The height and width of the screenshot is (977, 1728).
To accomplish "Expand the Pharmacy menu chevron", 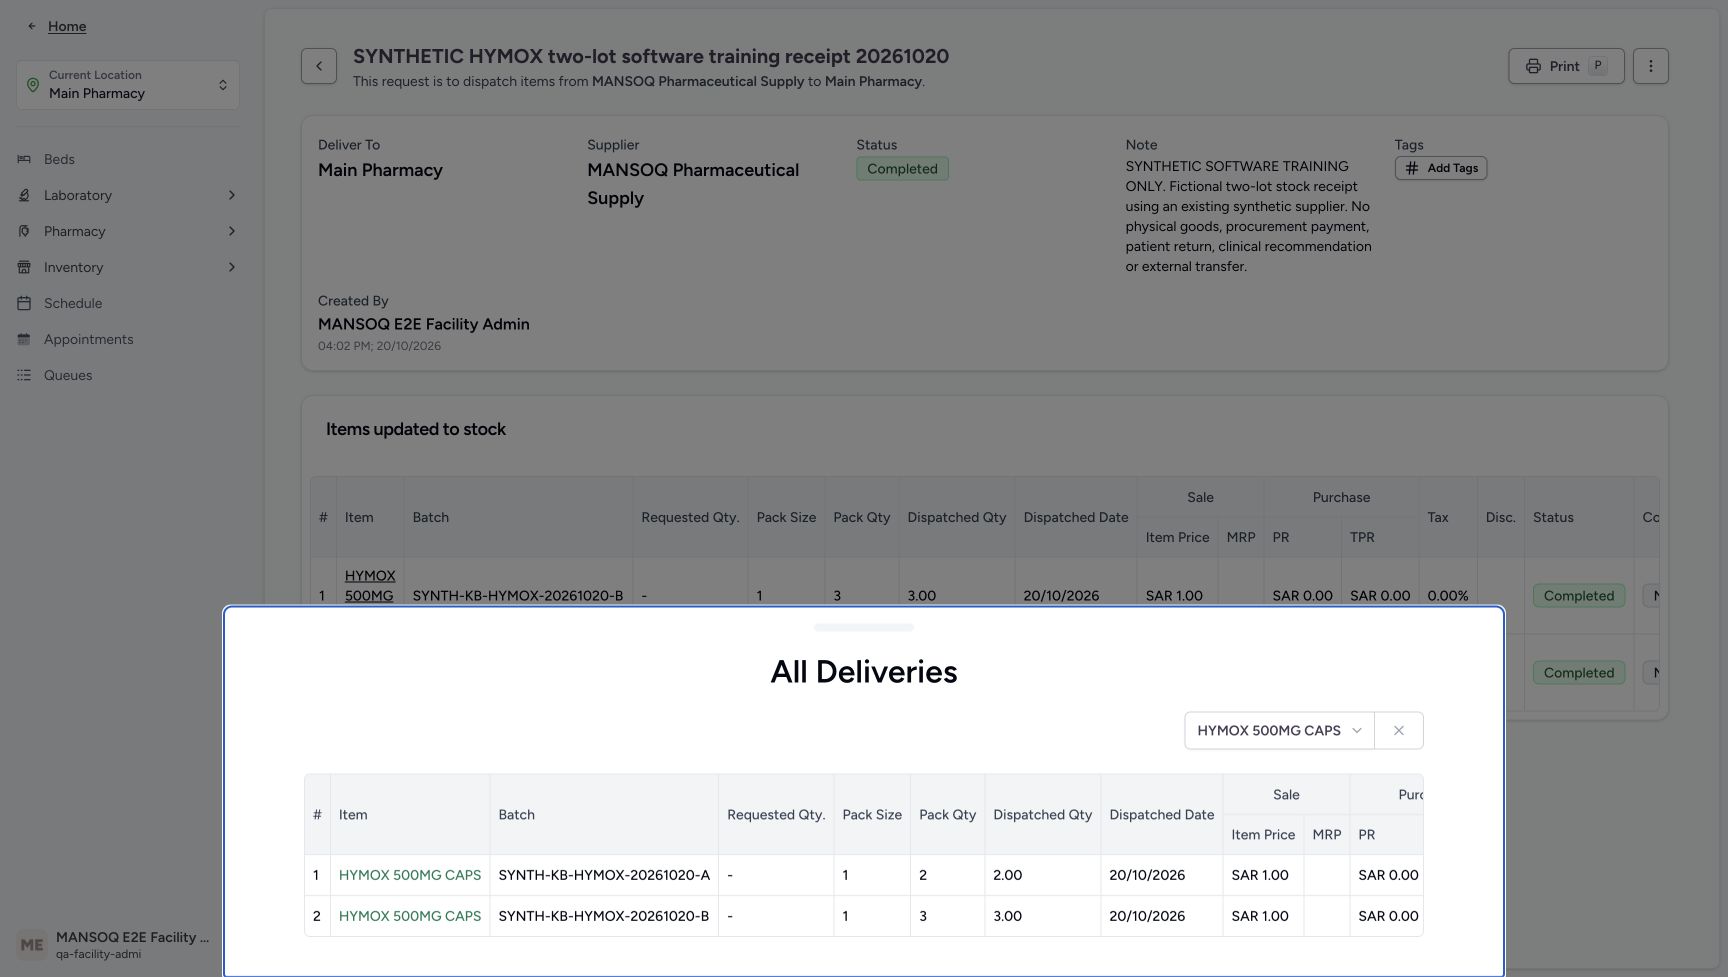I will (232, 231).
